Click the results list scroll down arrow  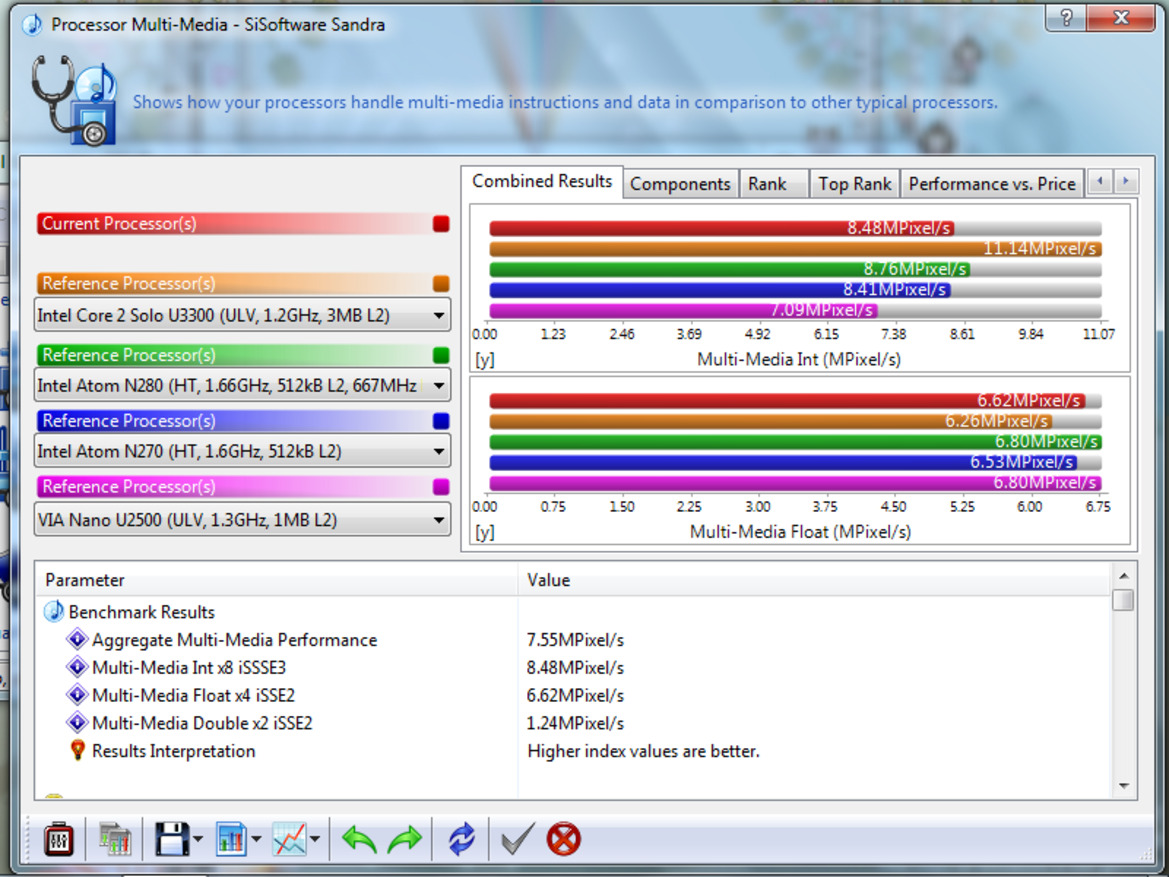[1124, 786]
